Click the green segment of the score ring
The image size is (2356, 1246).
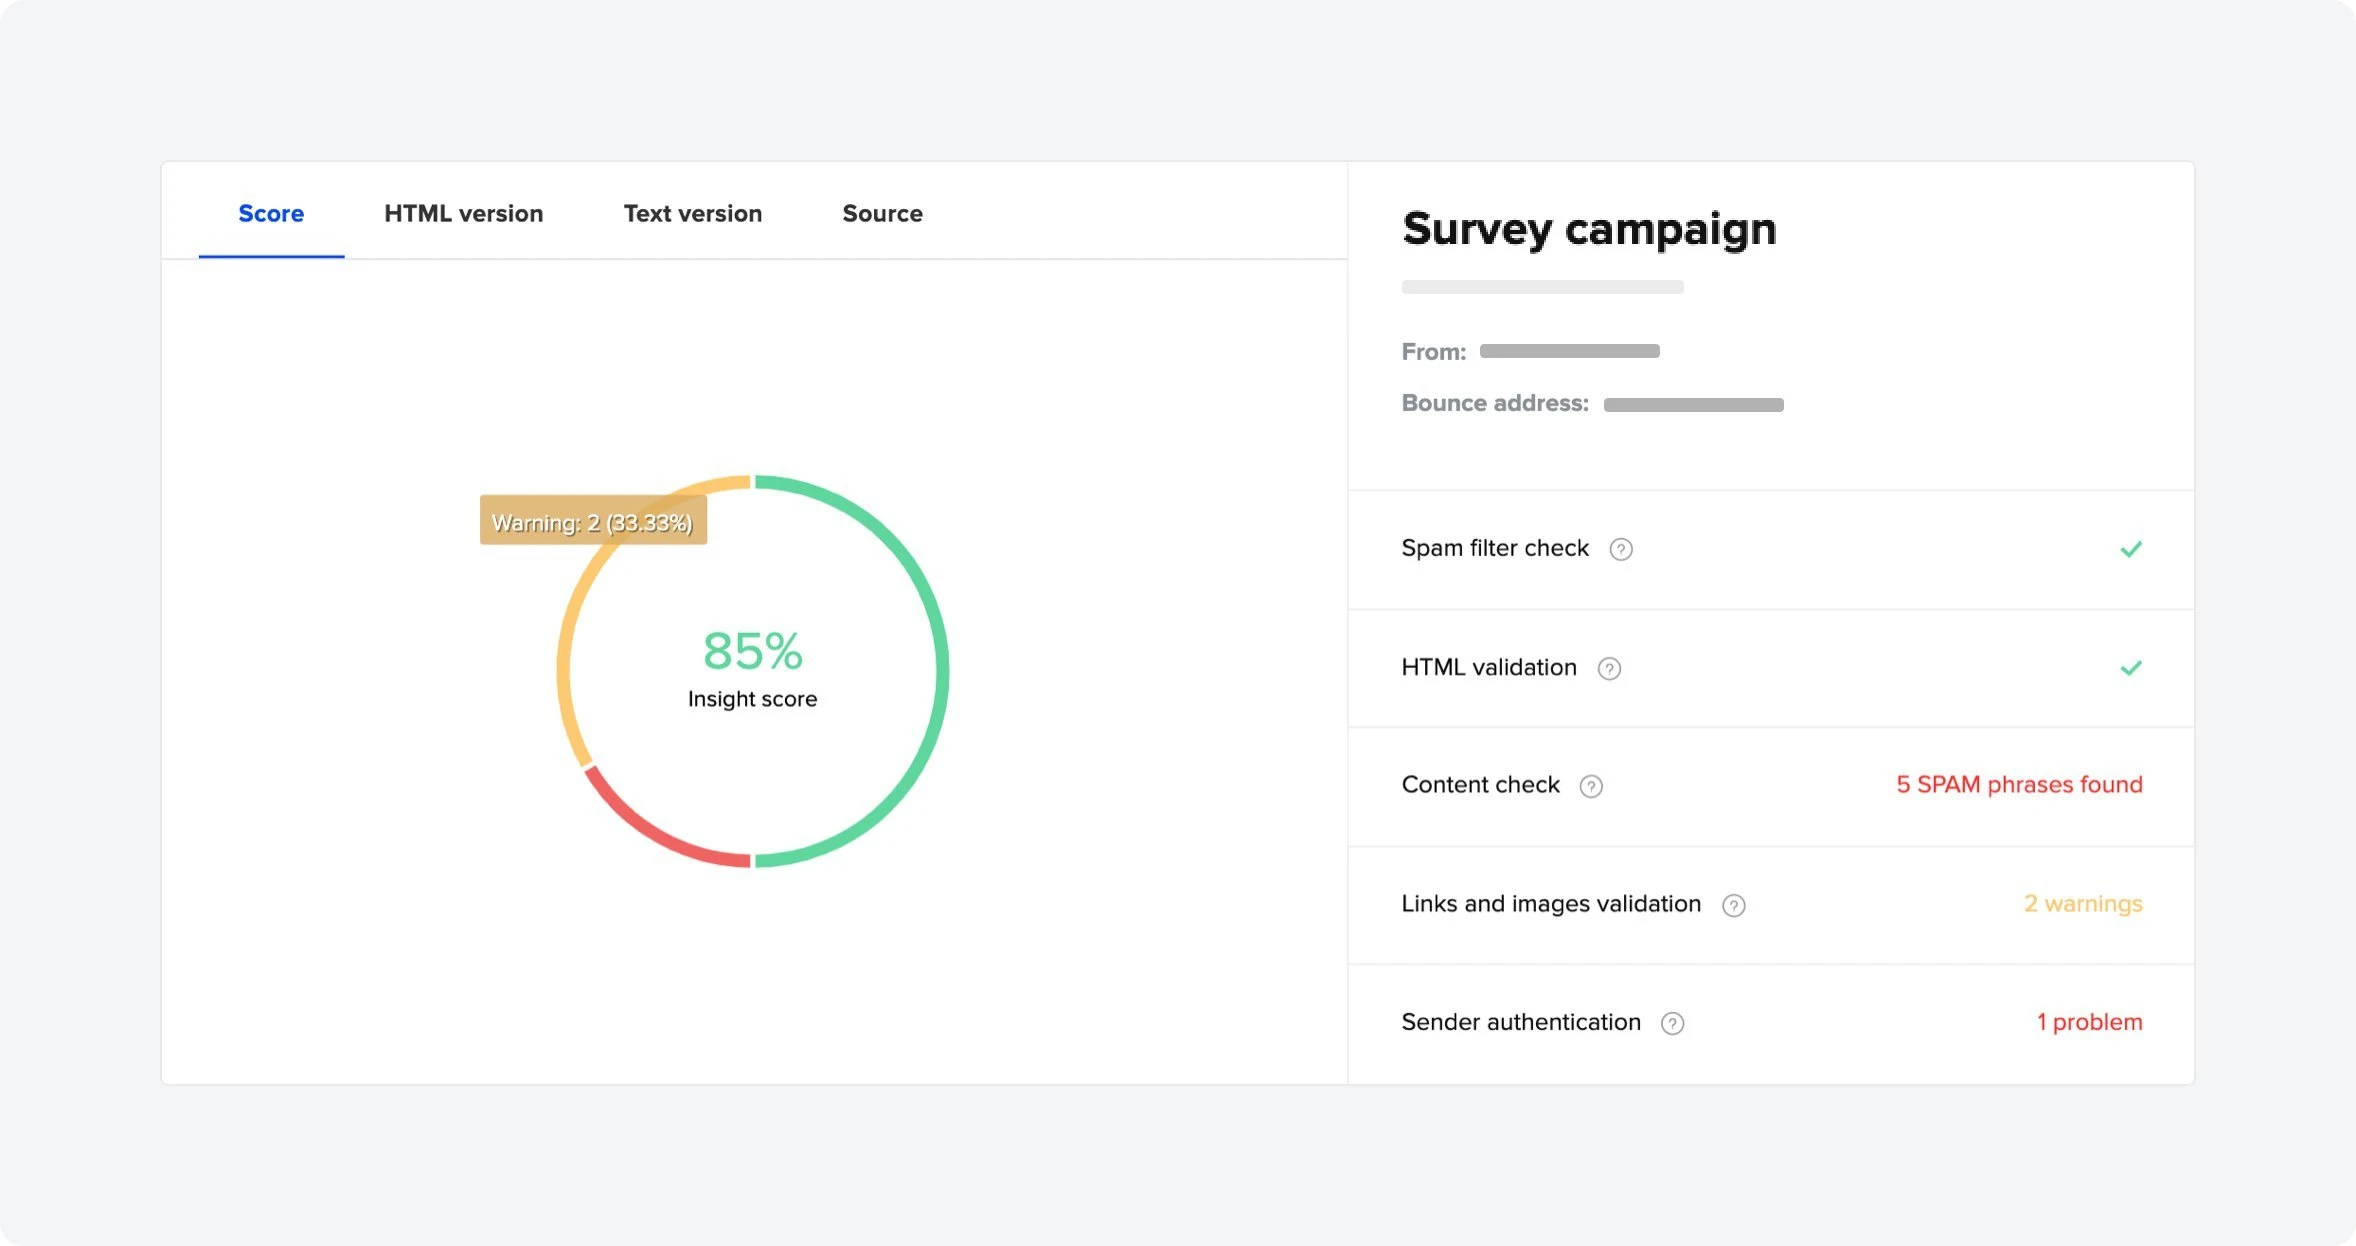tap(940, 670)
